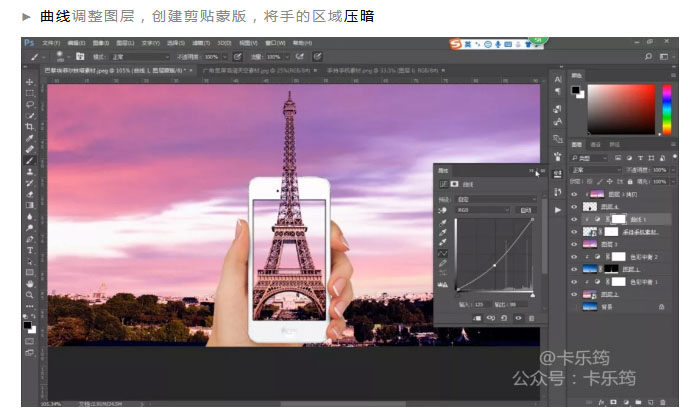Select the edit points curve mode icon
Screen dimensions: 700x415
pyautogui.click(x=443, y=253)
